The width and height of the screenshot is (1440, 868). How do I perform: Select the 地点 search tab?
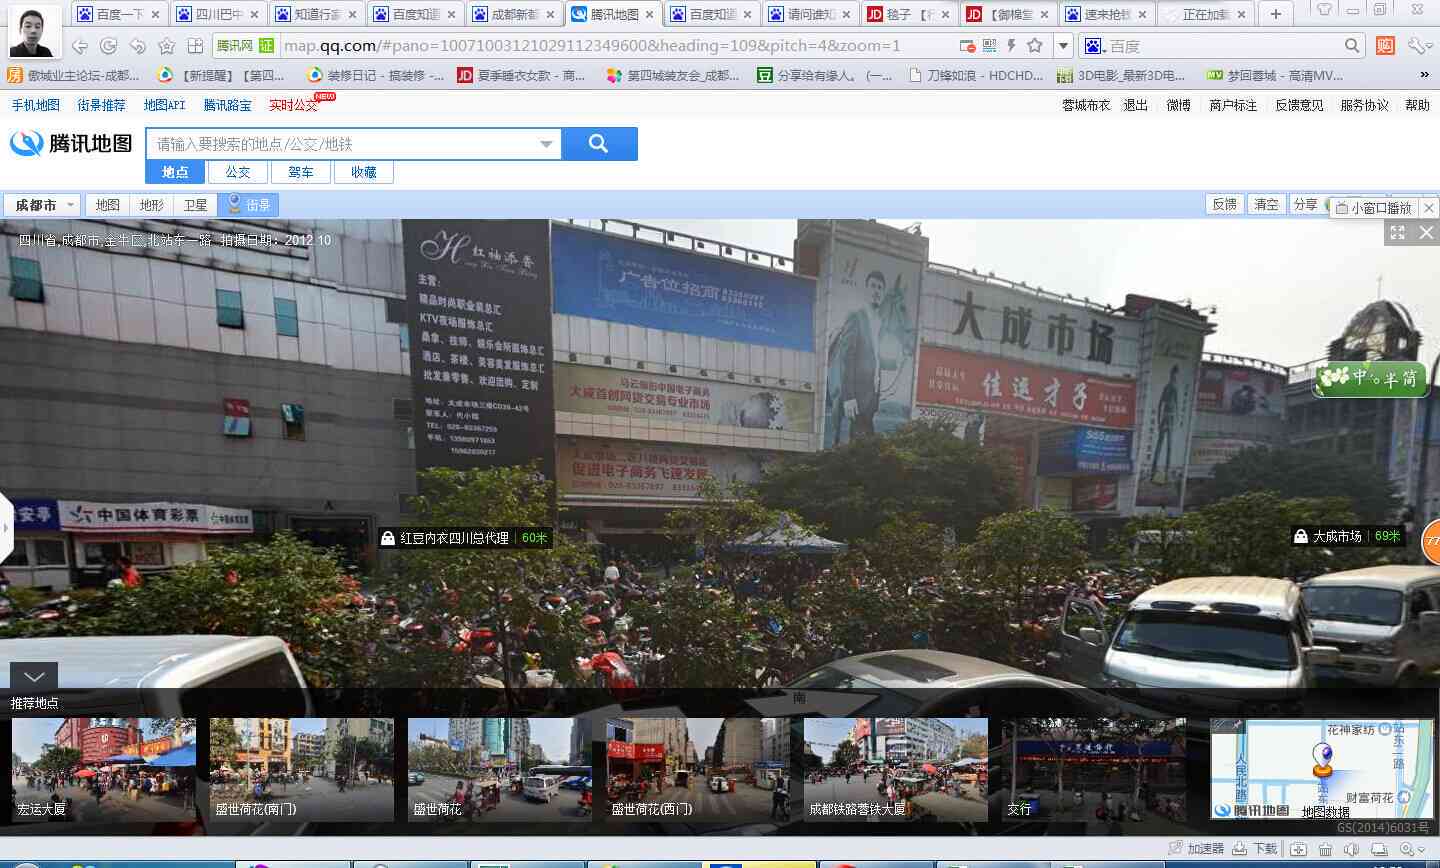click(x=176, y=172)
